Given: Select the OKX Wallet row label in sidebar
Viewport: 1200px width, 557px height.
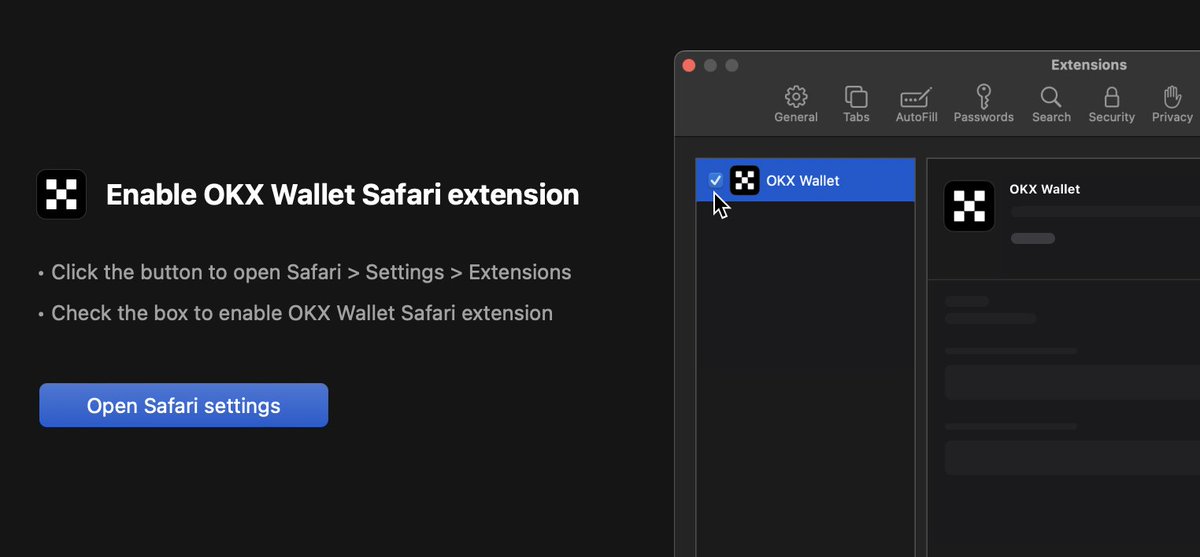Looking at the screenshot, I should click(x=803, y=181).
